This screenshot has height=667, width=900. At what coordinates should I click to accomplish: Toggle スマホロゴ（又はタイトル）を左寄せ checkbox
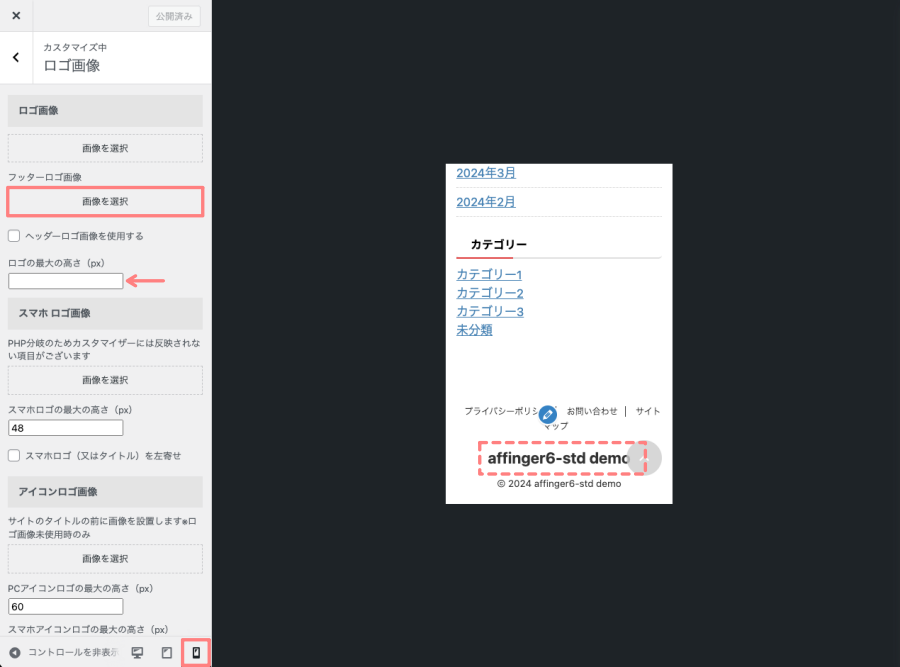pos(15,455)
